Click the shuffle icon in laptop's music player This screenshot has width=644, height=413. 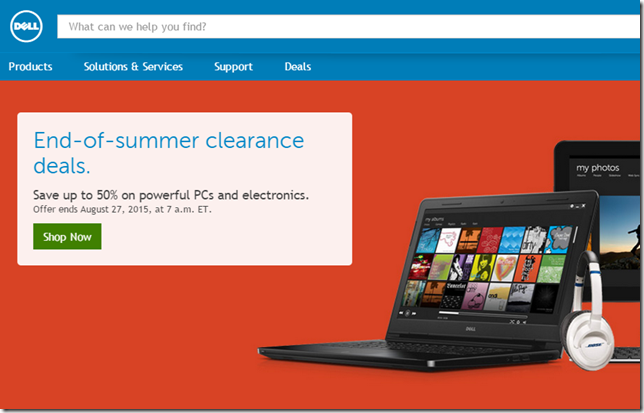[x=512, y=322]
